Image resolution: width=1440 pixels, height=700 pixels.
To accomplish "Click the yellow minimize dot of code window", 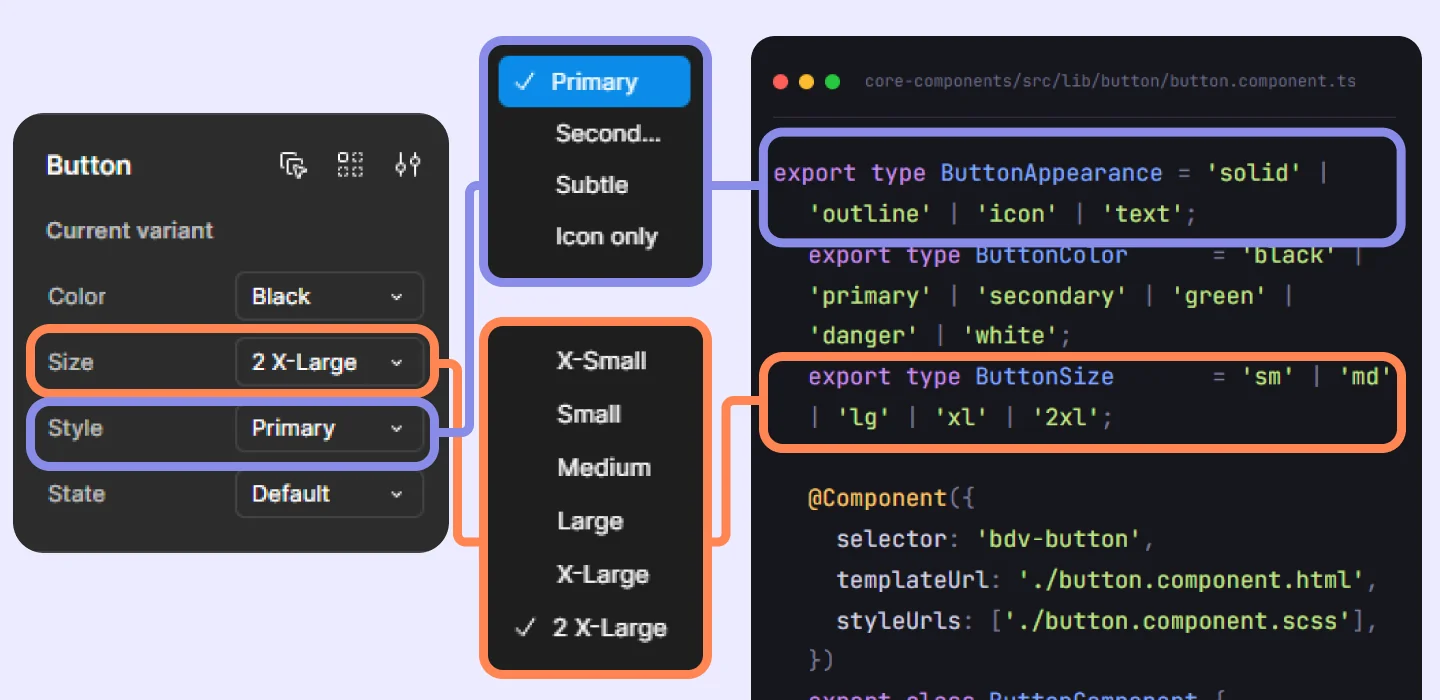I will coord(806,82).
